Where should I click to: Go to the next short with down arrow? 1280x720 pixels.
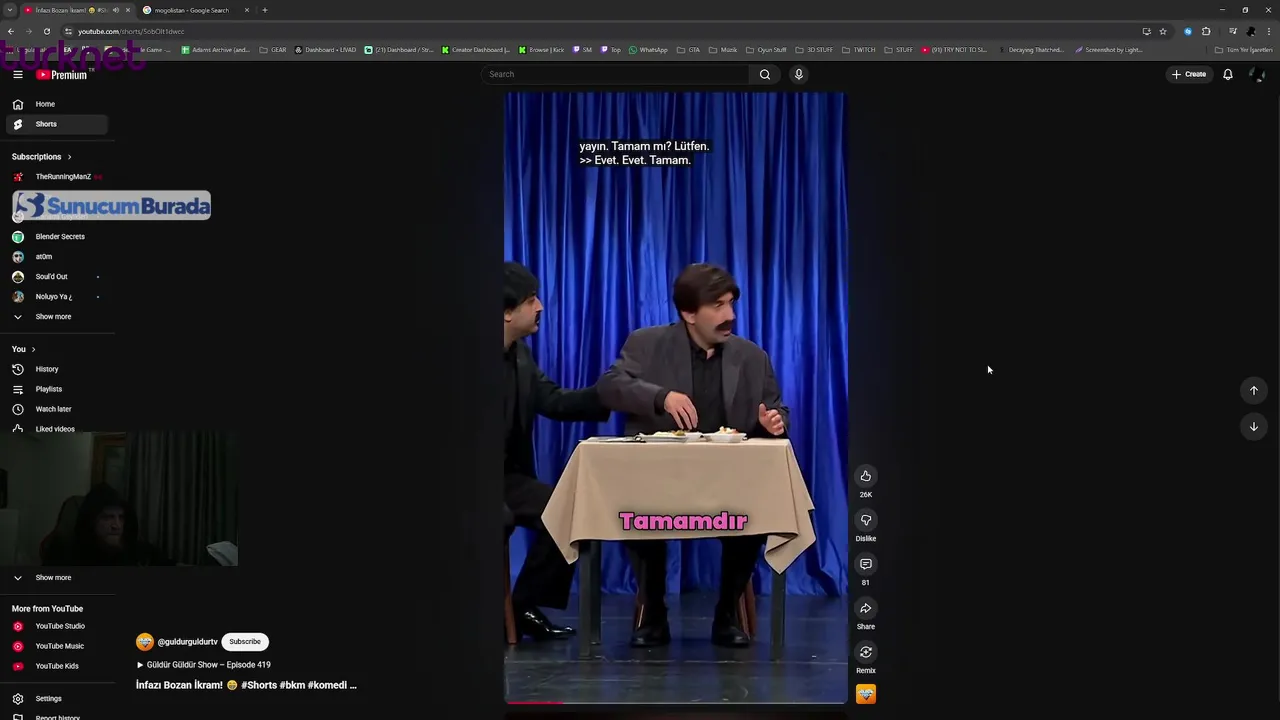point(1254,427)
